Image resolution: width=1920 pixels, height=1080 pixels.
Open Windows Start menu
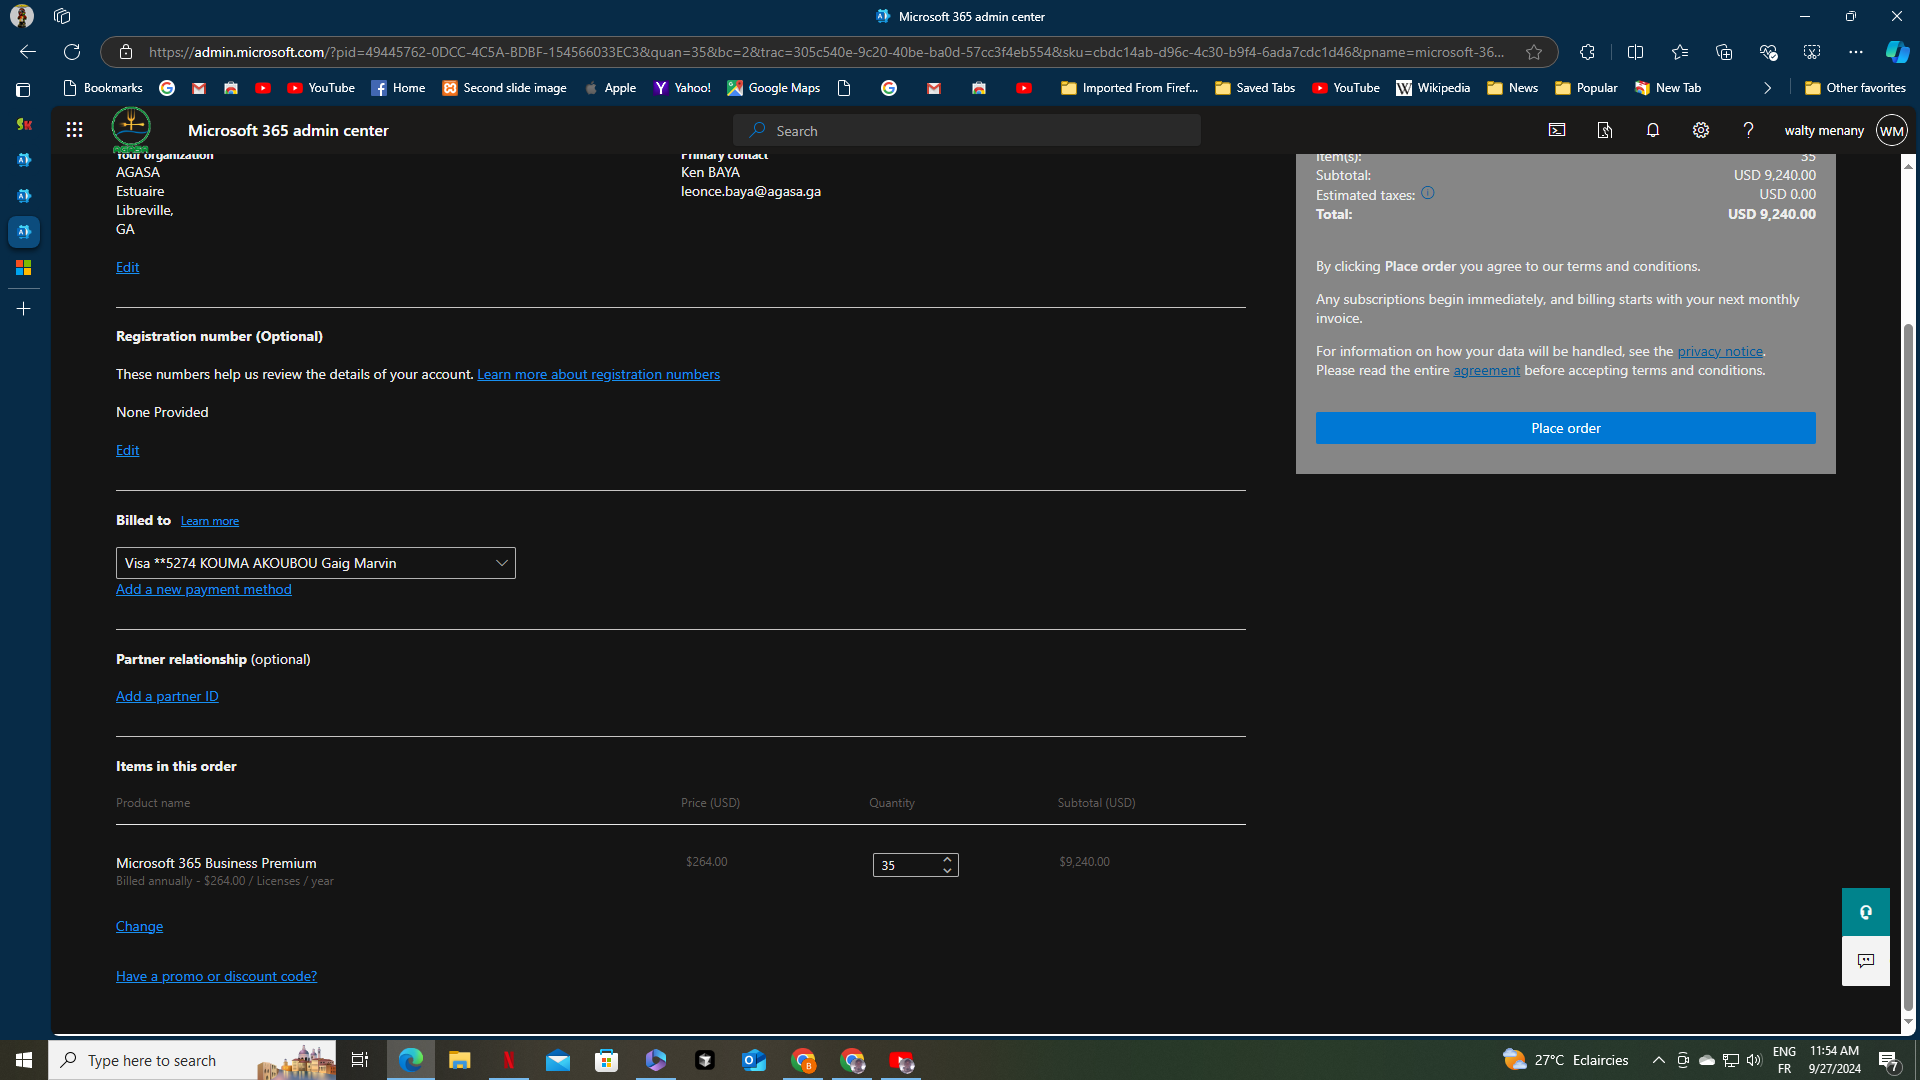[24, 1060]
